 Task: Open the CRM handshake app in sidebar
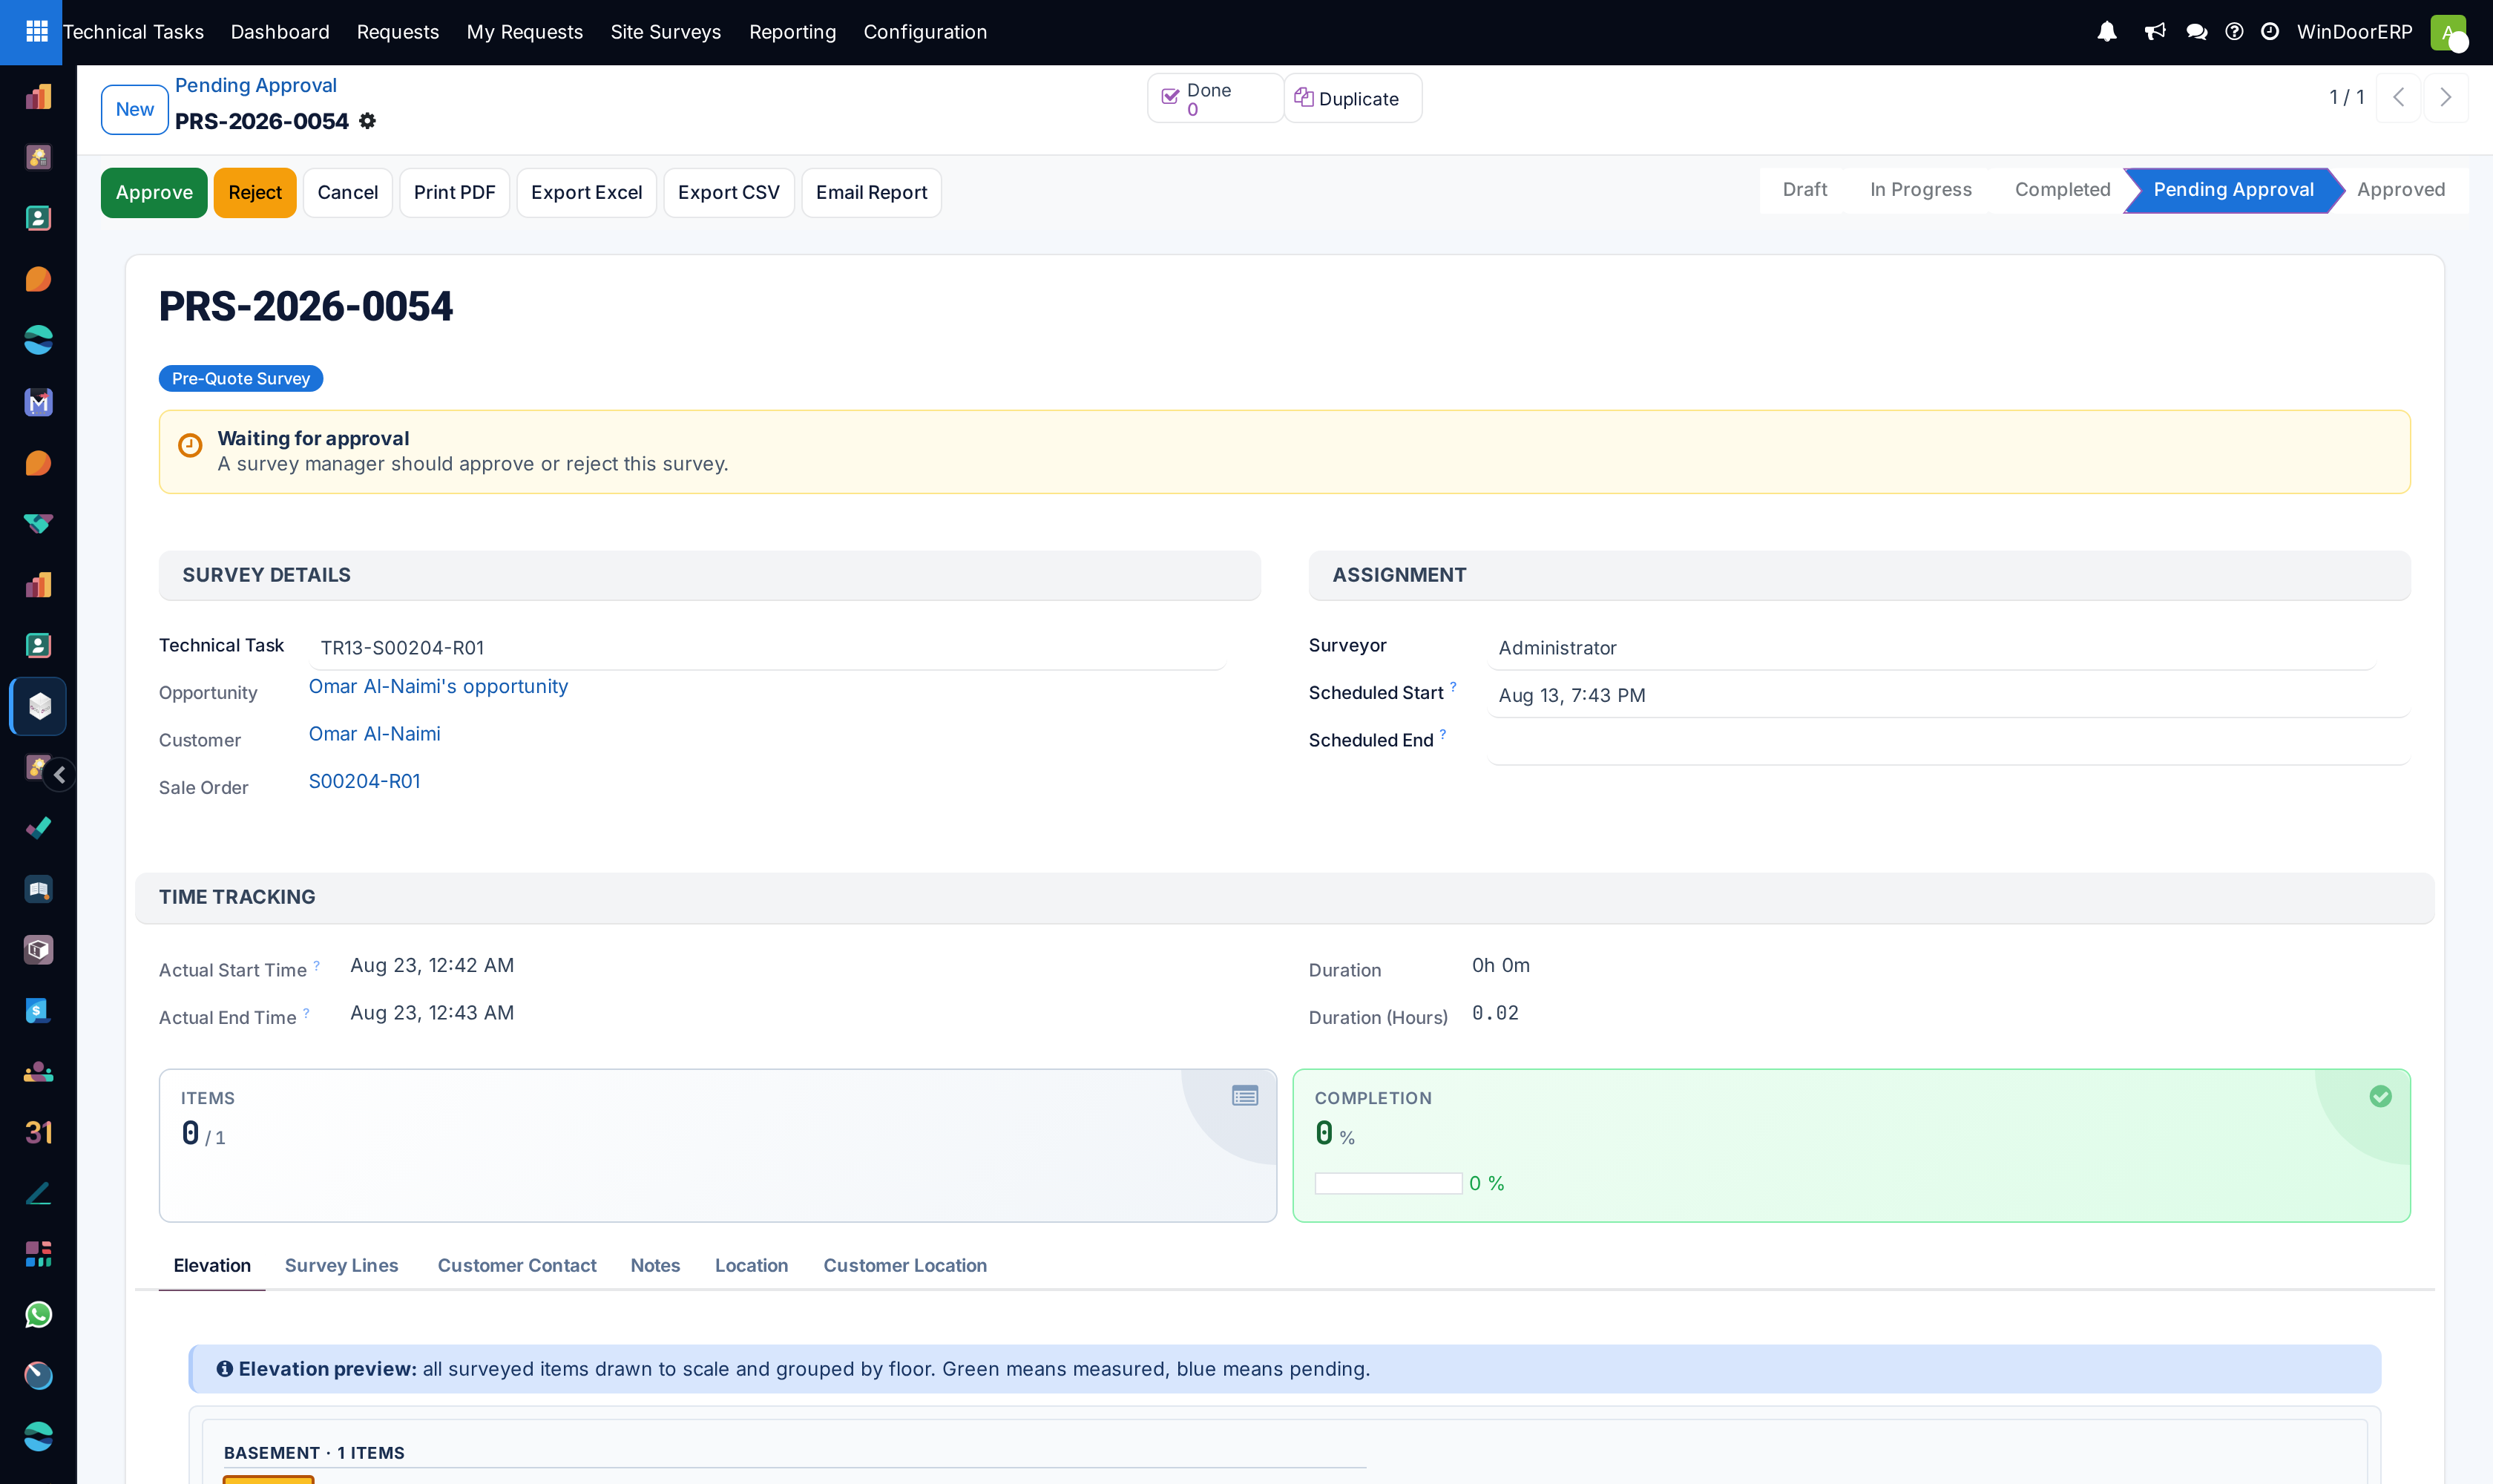pyautogui.click(x=38, y=523)
